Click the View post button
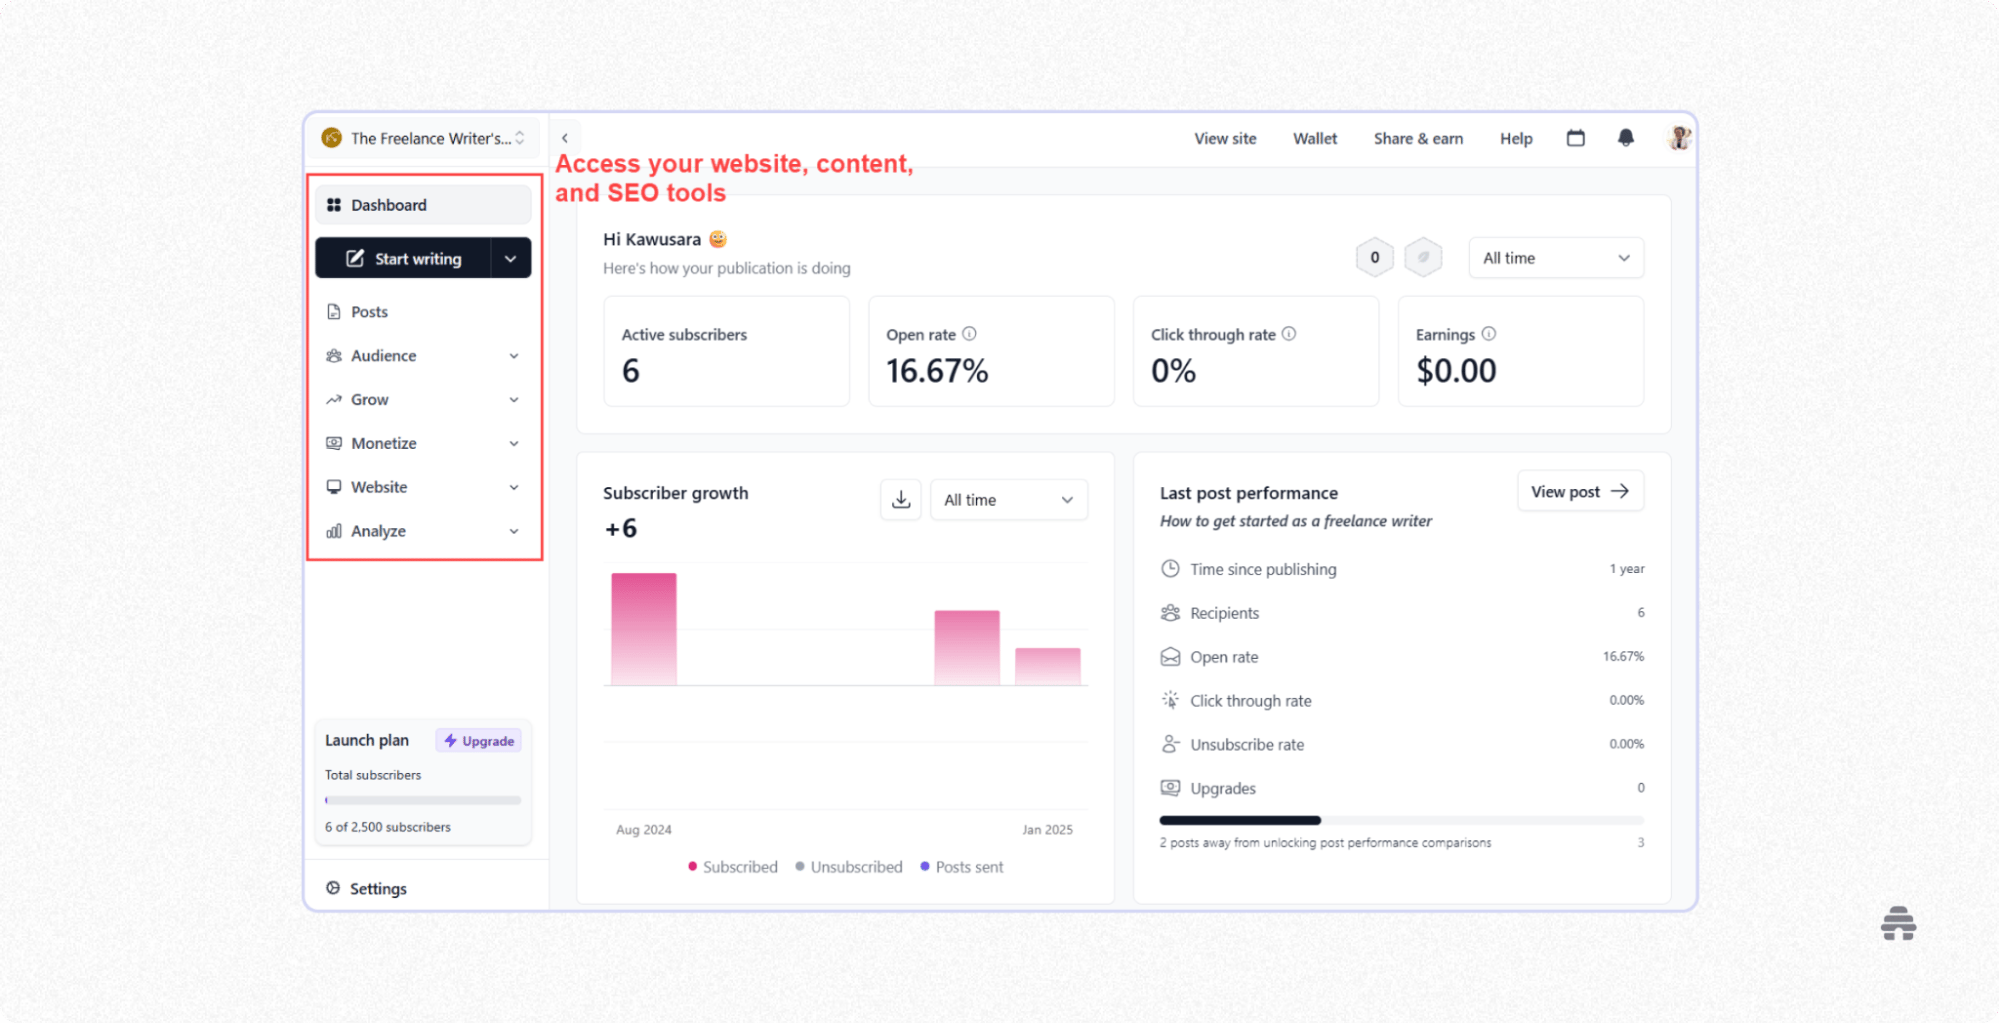Image resolution: width=1999 pixels, height=1023 pixels. coord(1580,491)
